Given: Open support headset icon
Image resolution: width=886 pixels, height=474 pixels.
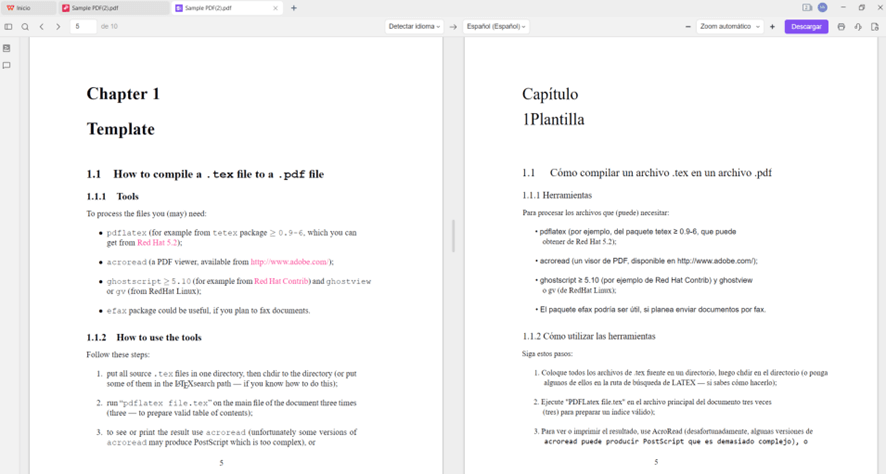Looking at the screenshot, I should point(858,27).
